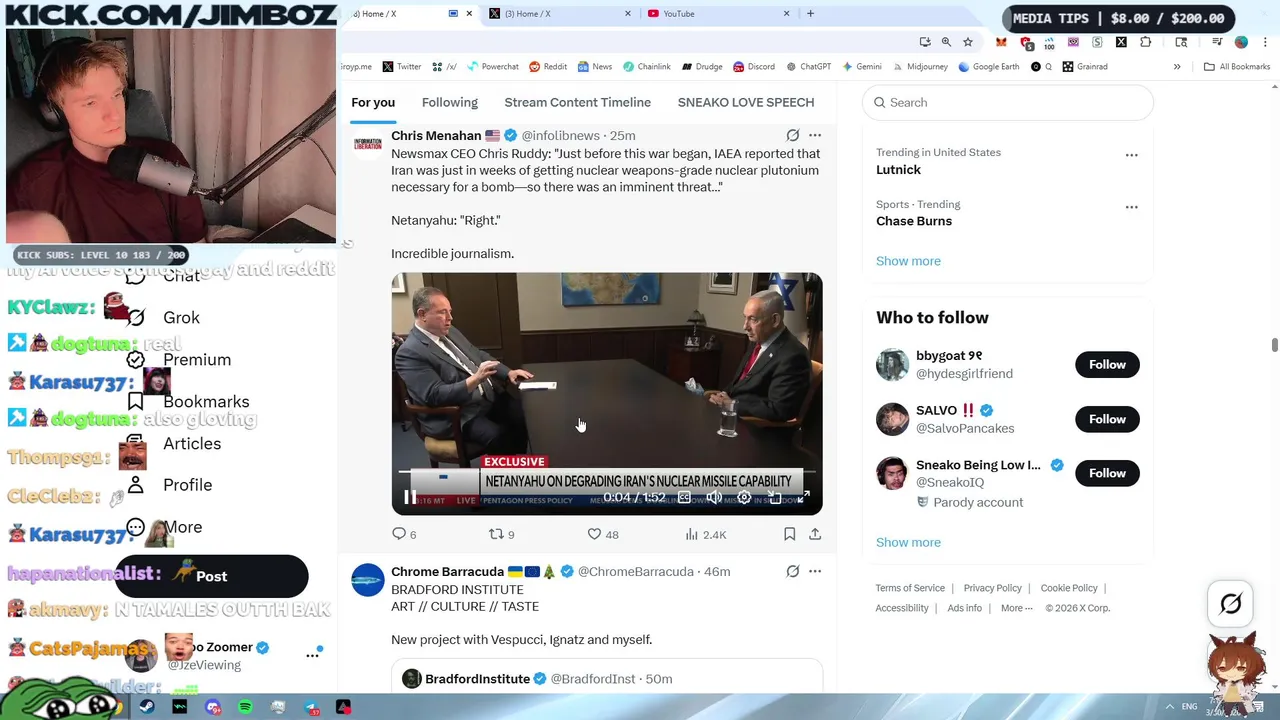The height and width of the screenshot is (720, 1280).
Task: View analytics of Chris Menahan's post
Action: (705, 534)
